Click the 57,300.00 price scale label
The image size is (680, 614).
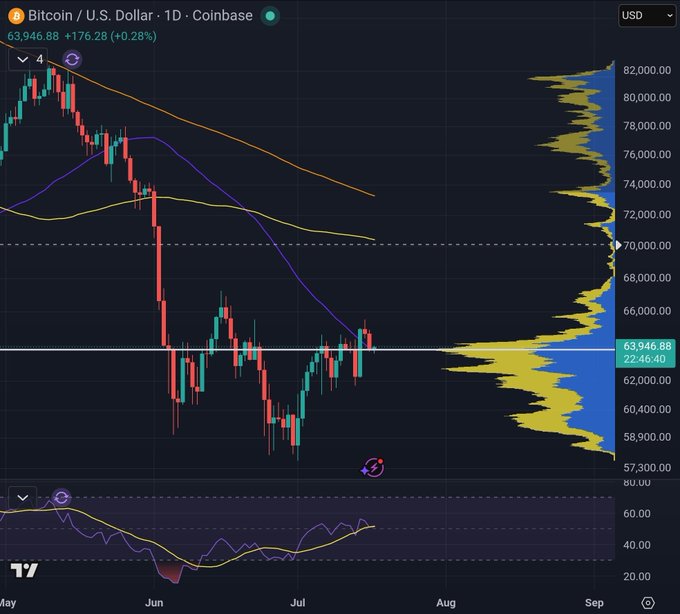(647, 468)
